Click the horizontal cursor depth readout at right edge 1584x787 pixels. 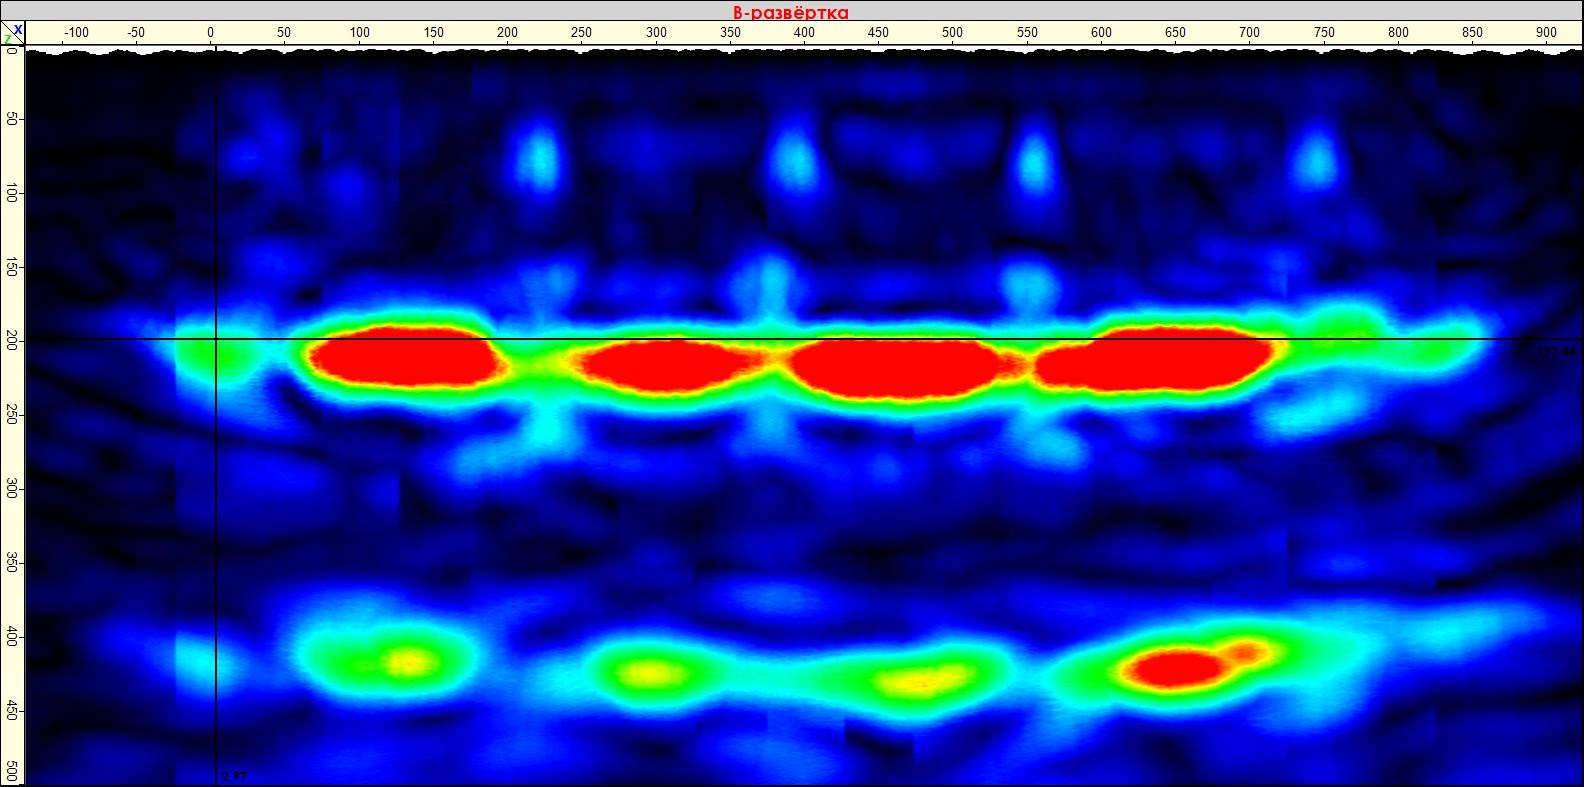click(x=1558, y=351)
